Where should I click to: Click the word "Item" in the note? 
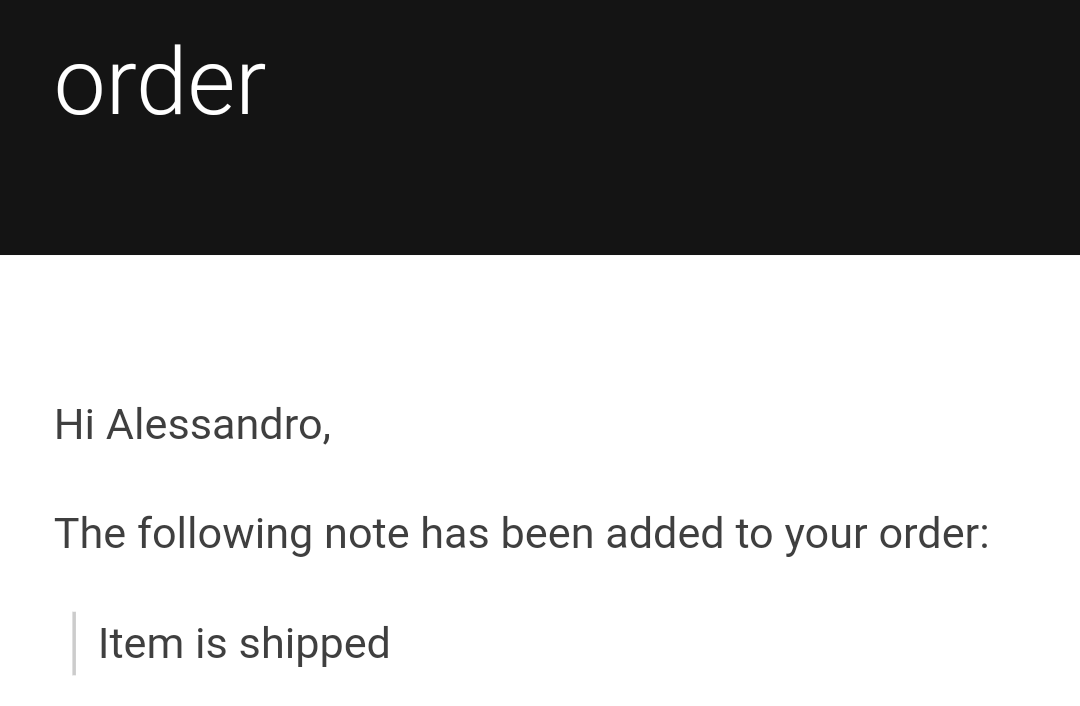click(x=141, y=644)
